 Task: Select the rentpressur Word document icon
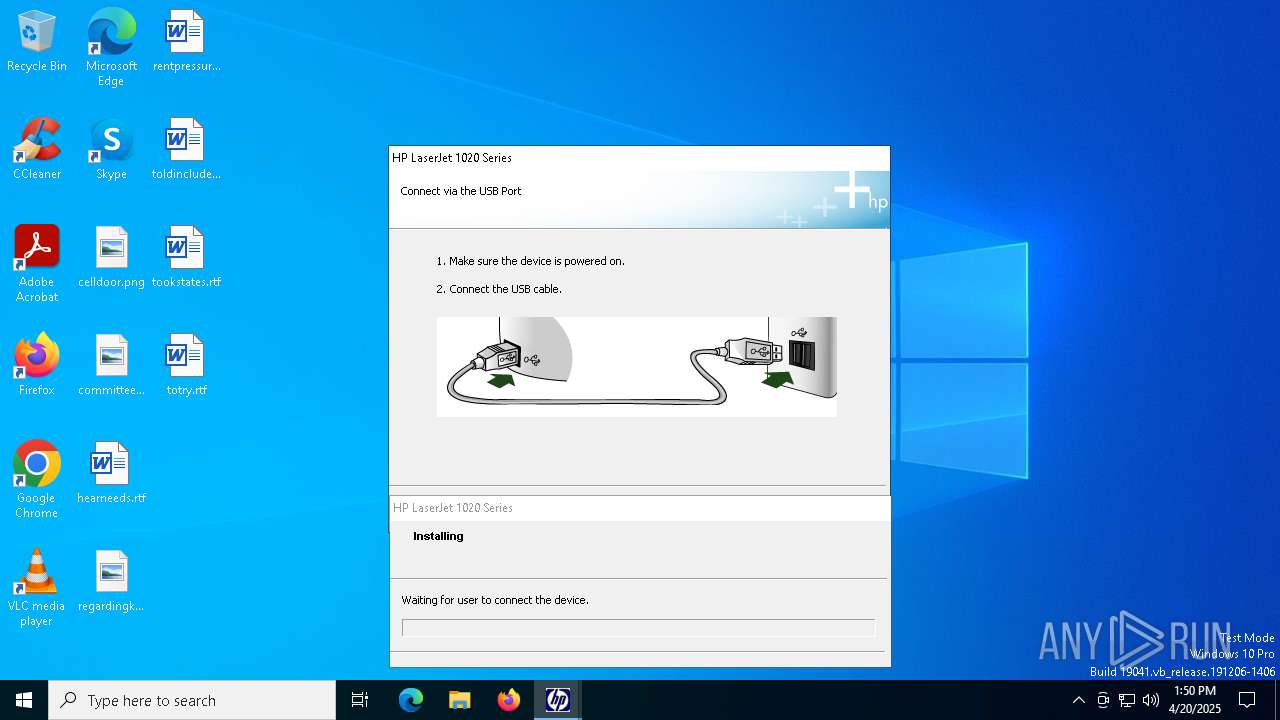[186, 42]
